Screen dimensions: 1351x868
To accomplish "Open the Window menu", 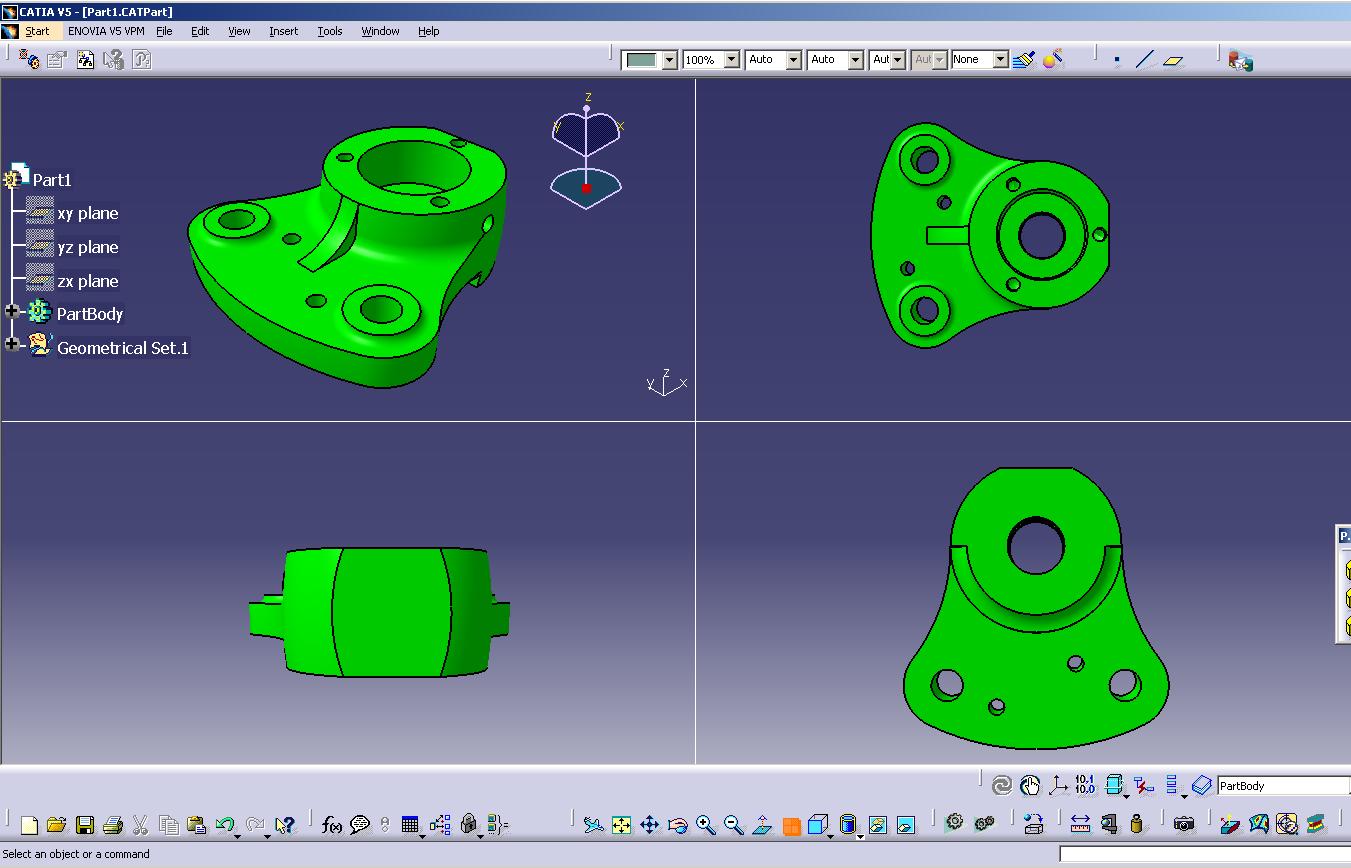I will 380,31.
